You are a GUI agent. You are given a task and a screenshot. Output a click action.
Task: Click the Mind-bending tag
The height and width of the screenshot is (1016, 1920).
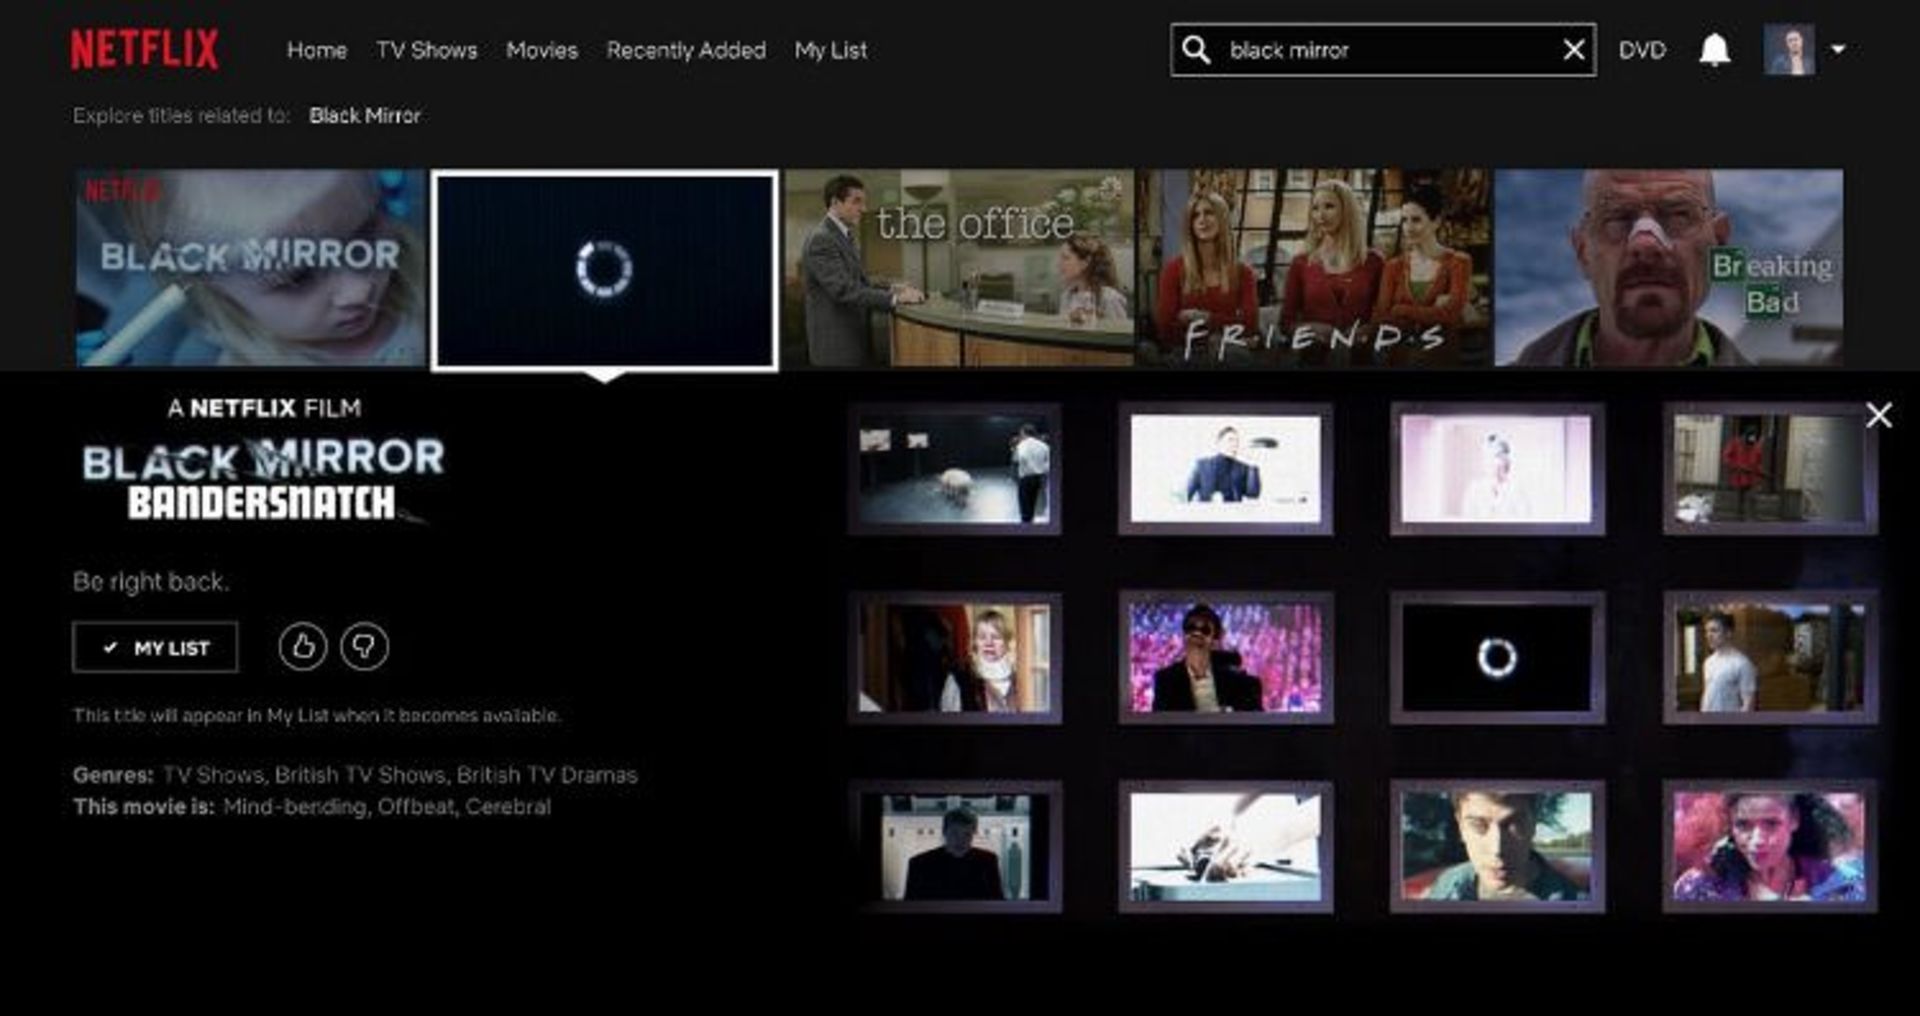[x=295, y=807]
